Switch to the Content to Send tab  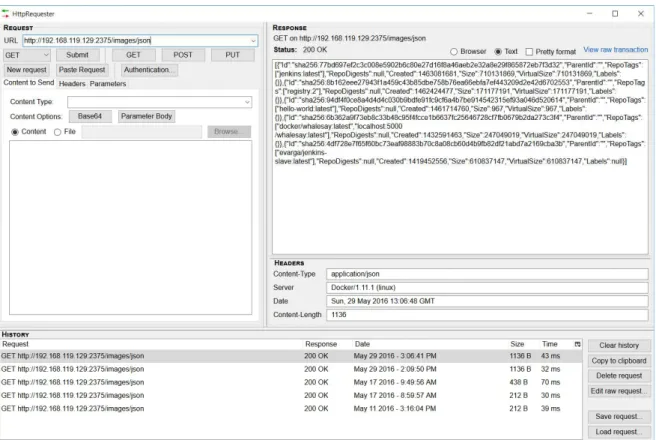(29, 83)
